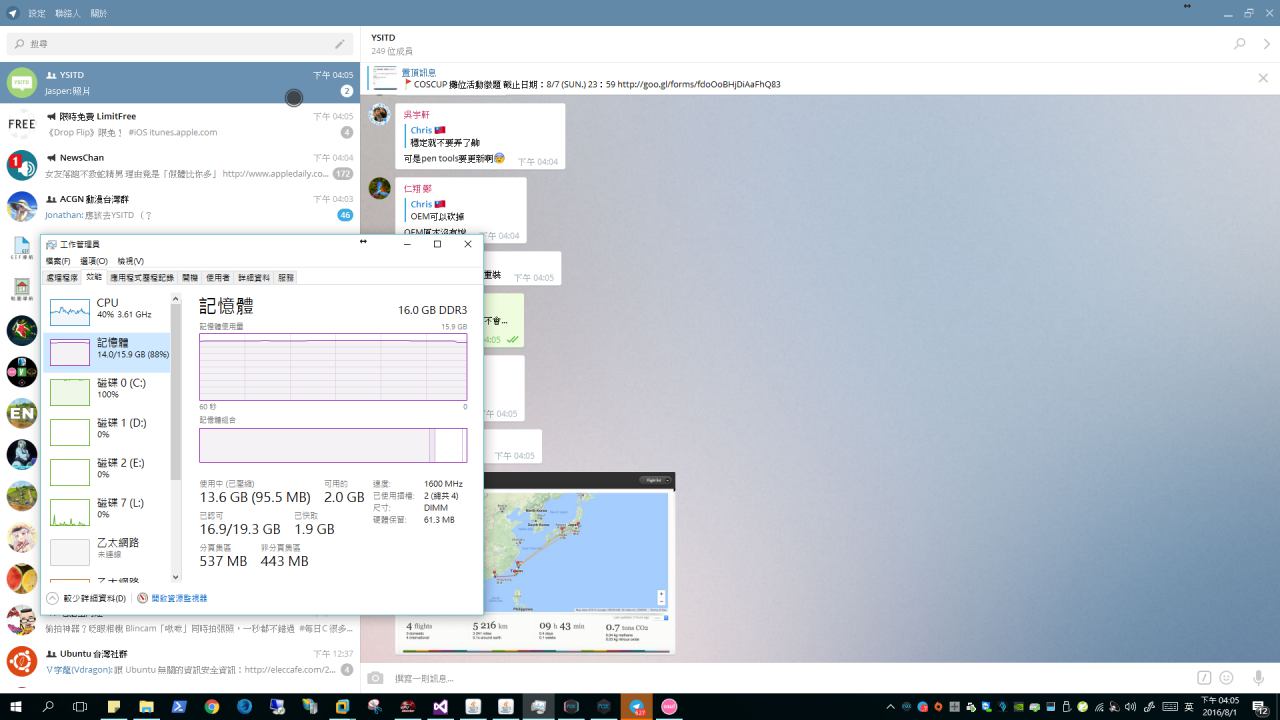Click the pencil compose icon in the search bar
Viewport: 1280px width, 720px height.
point(340,44)
